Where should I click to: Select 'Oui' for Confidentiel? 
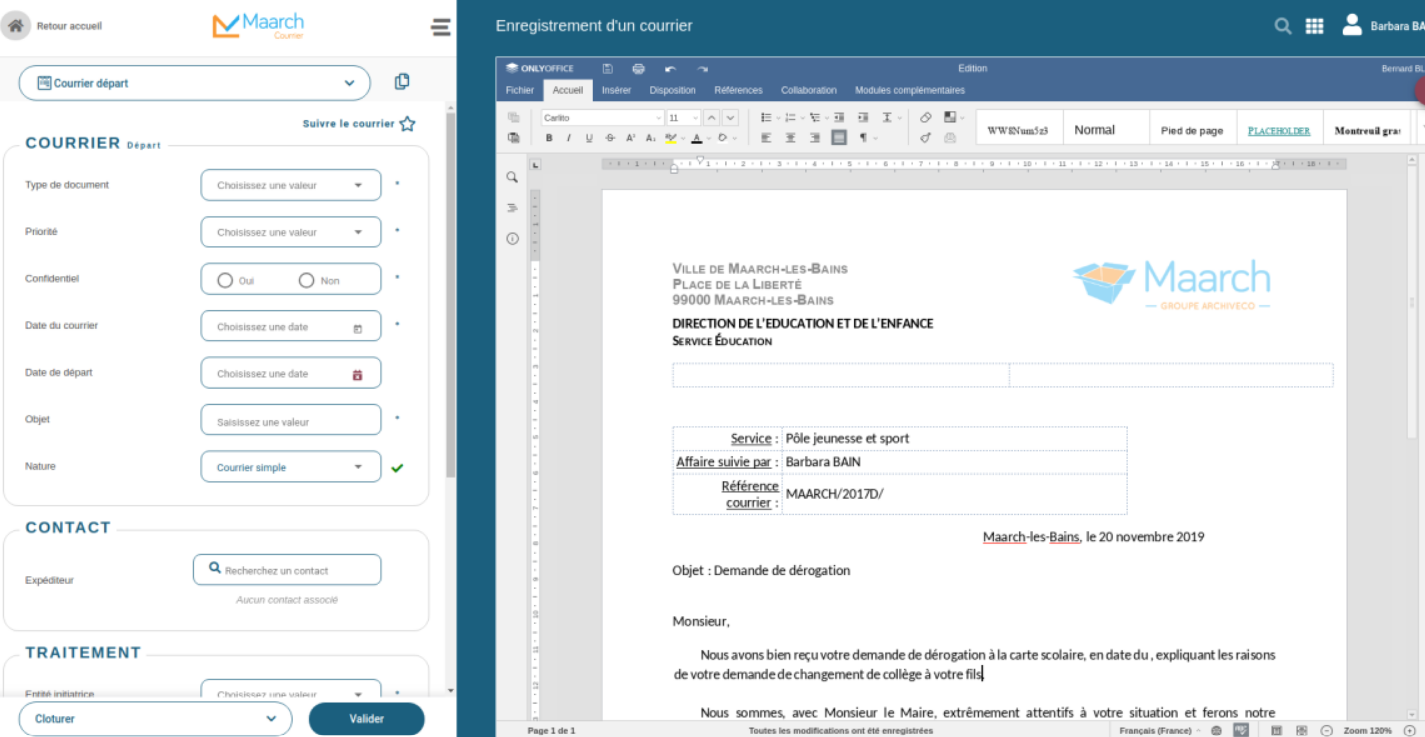[225, 281]
